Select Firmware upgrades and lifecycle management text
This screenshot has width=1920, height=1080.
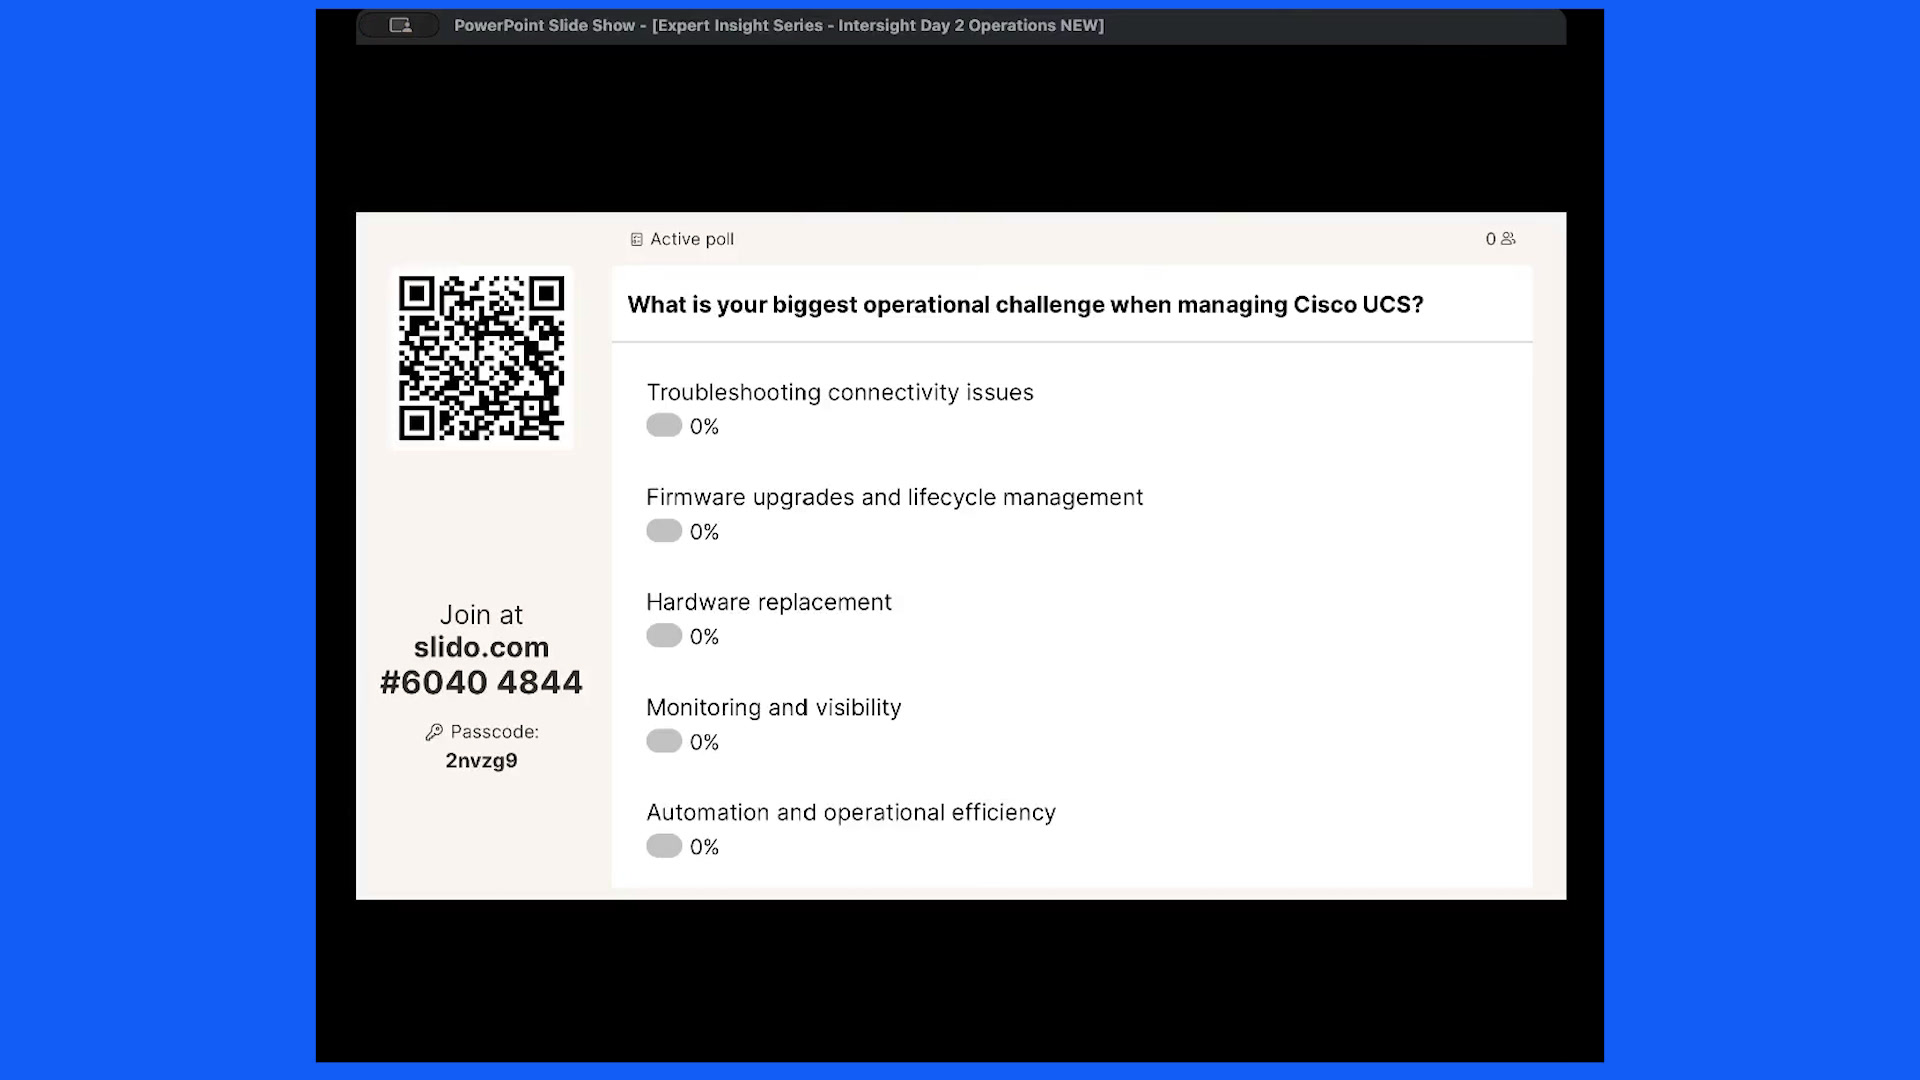click(894, 498)
